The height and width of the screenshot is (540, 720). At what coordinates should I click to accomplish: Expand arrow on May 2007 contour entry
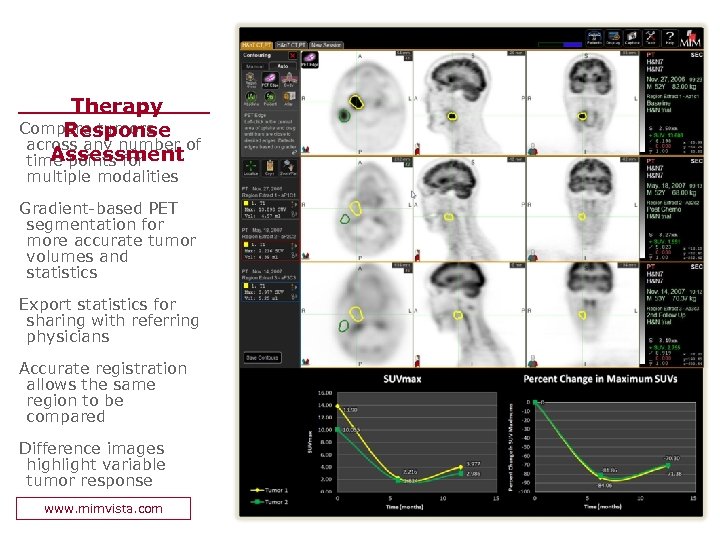(x=294, y=245)
